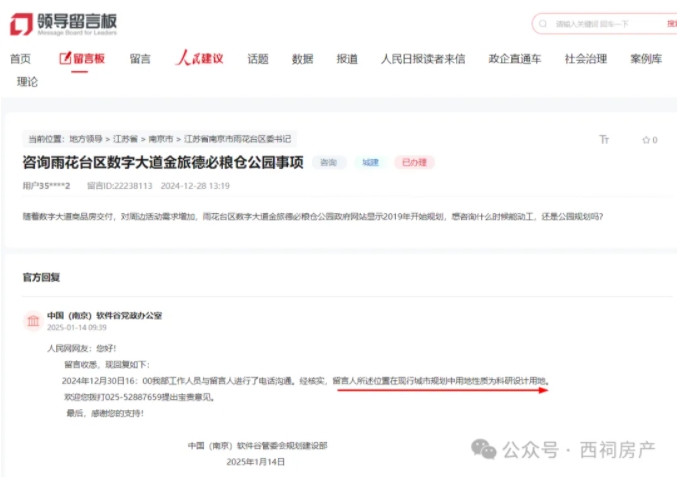The height and width of the screenshot is (479, 677).
Task: Click the 江苏省 breadcrumb link
Action: [x=125, y=139]
